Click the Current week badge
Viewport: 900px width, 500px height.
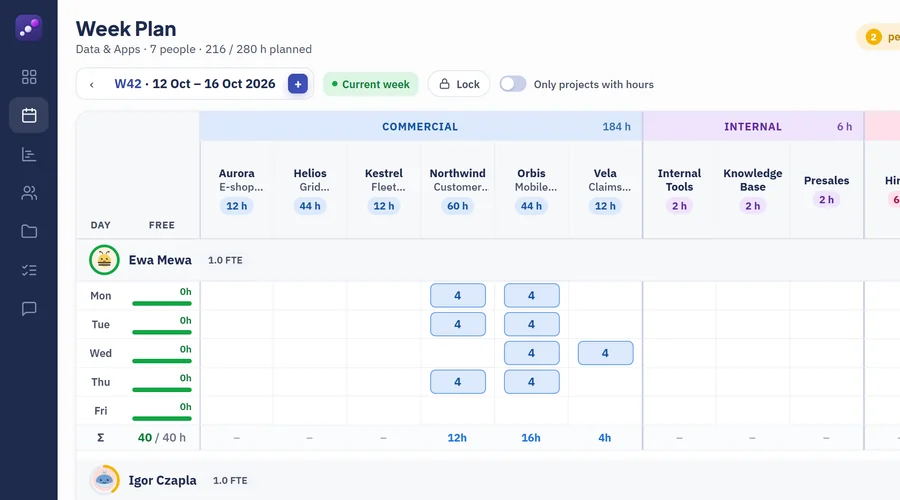(371, 84)
